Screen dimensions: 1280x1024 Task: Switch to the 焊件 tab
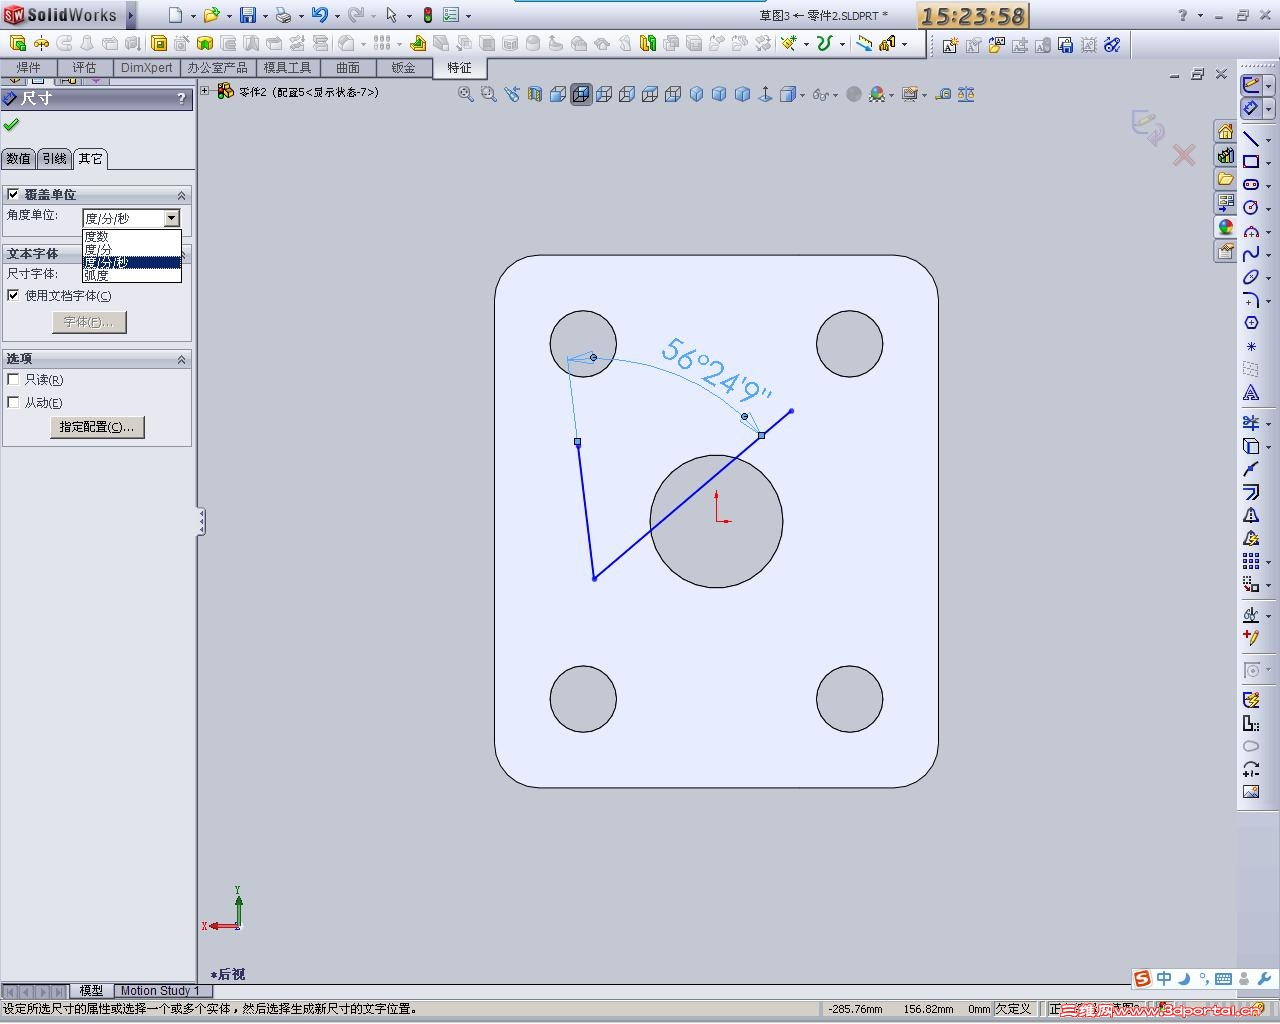29,68
